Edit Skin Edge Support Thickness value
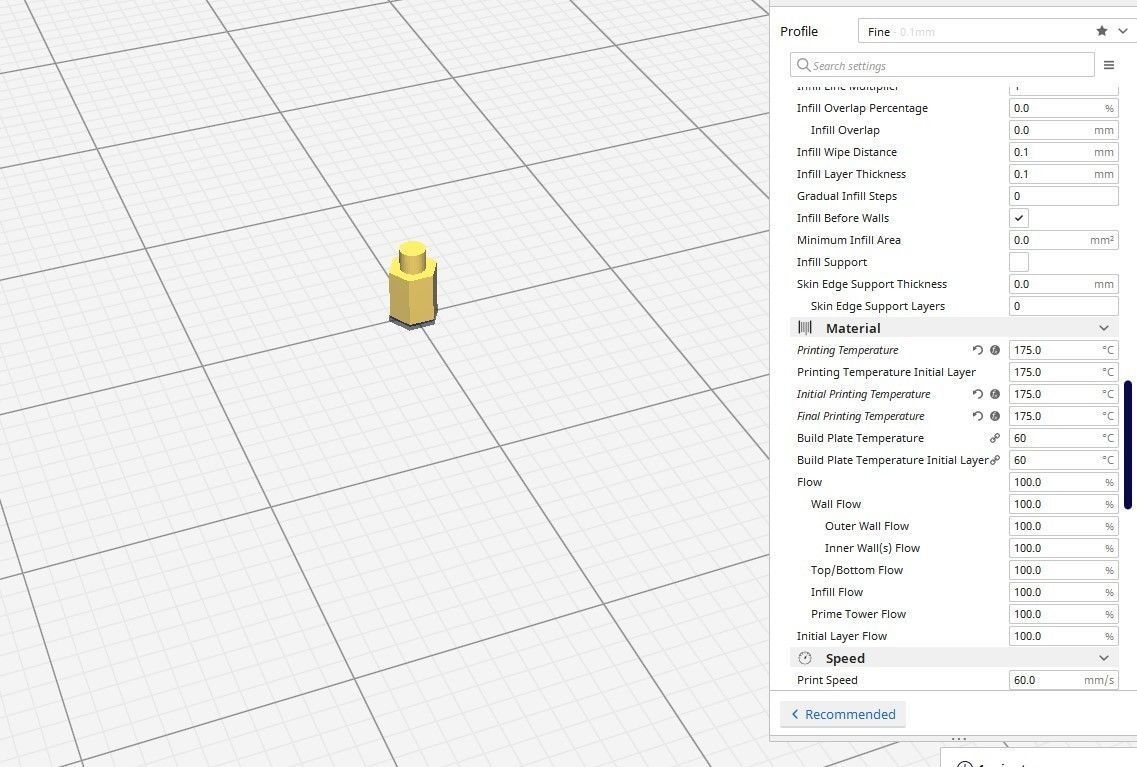This screenshot has height=767, width=1137. pyautogui.click(x=1063, y=284)
